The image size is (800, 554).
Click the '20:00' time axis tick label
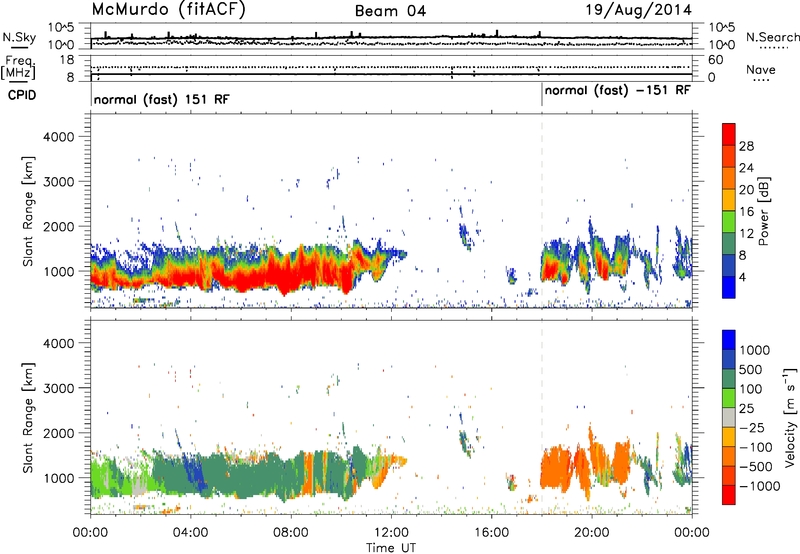click(592, 533)
